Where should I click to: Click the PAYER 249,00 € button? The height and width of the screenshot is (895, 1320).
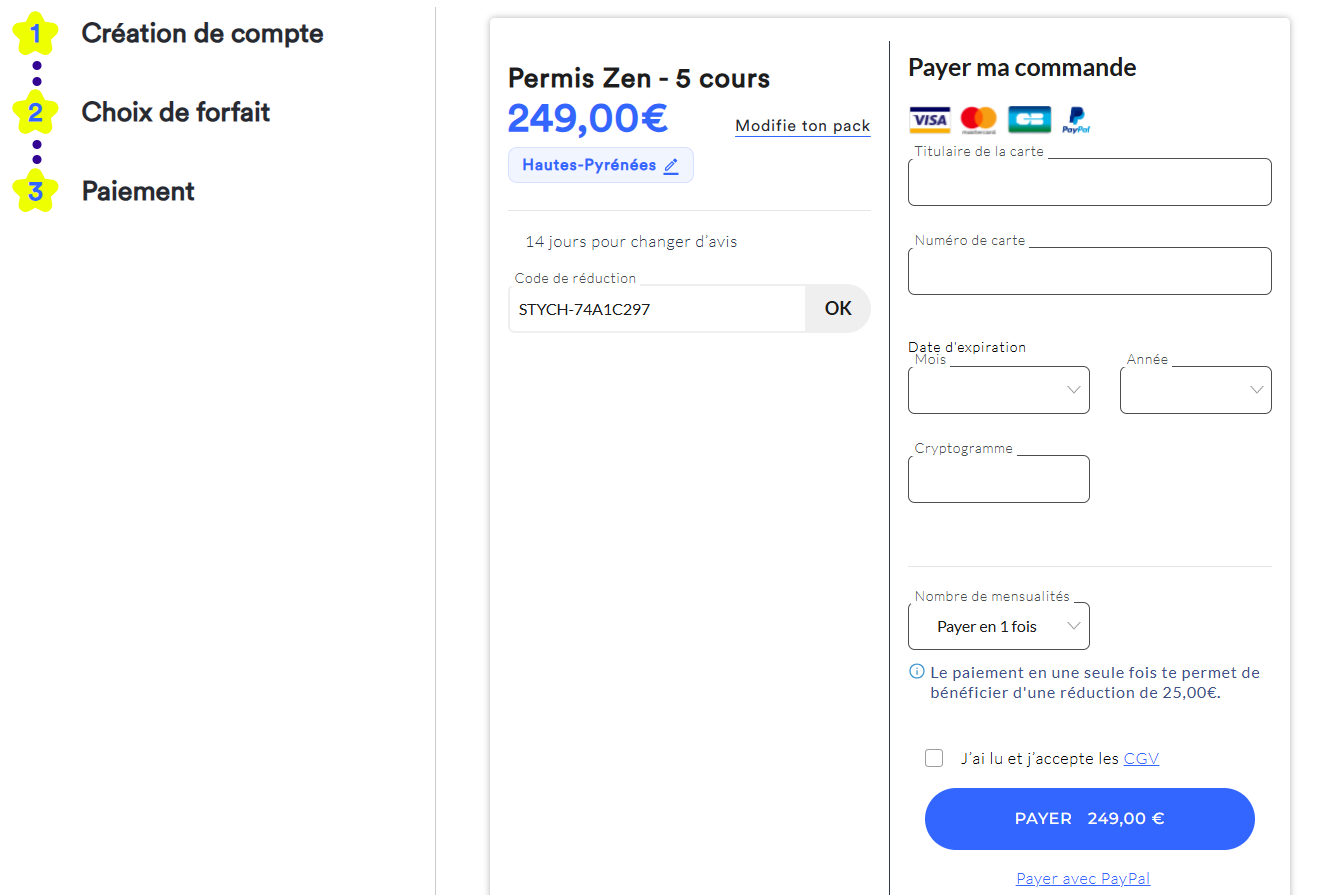pos(1089,818)
